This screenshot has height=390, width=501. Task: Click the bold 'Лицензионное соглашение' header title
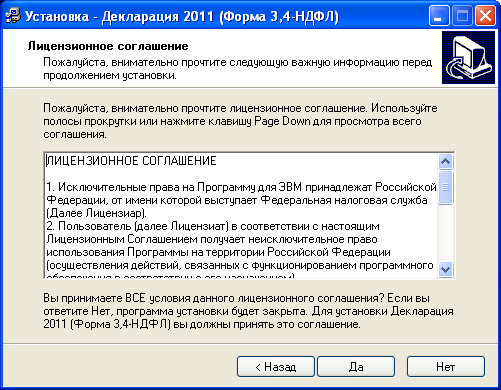click(x=108, y=46)
